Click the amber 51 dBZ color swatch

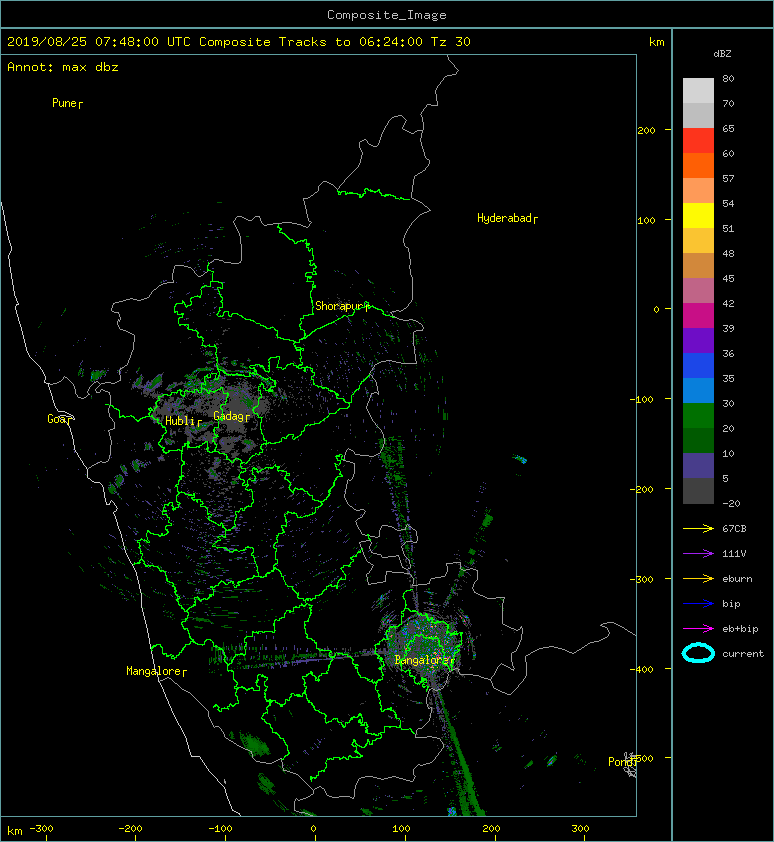pyautogui.click(x=698, y=241)
